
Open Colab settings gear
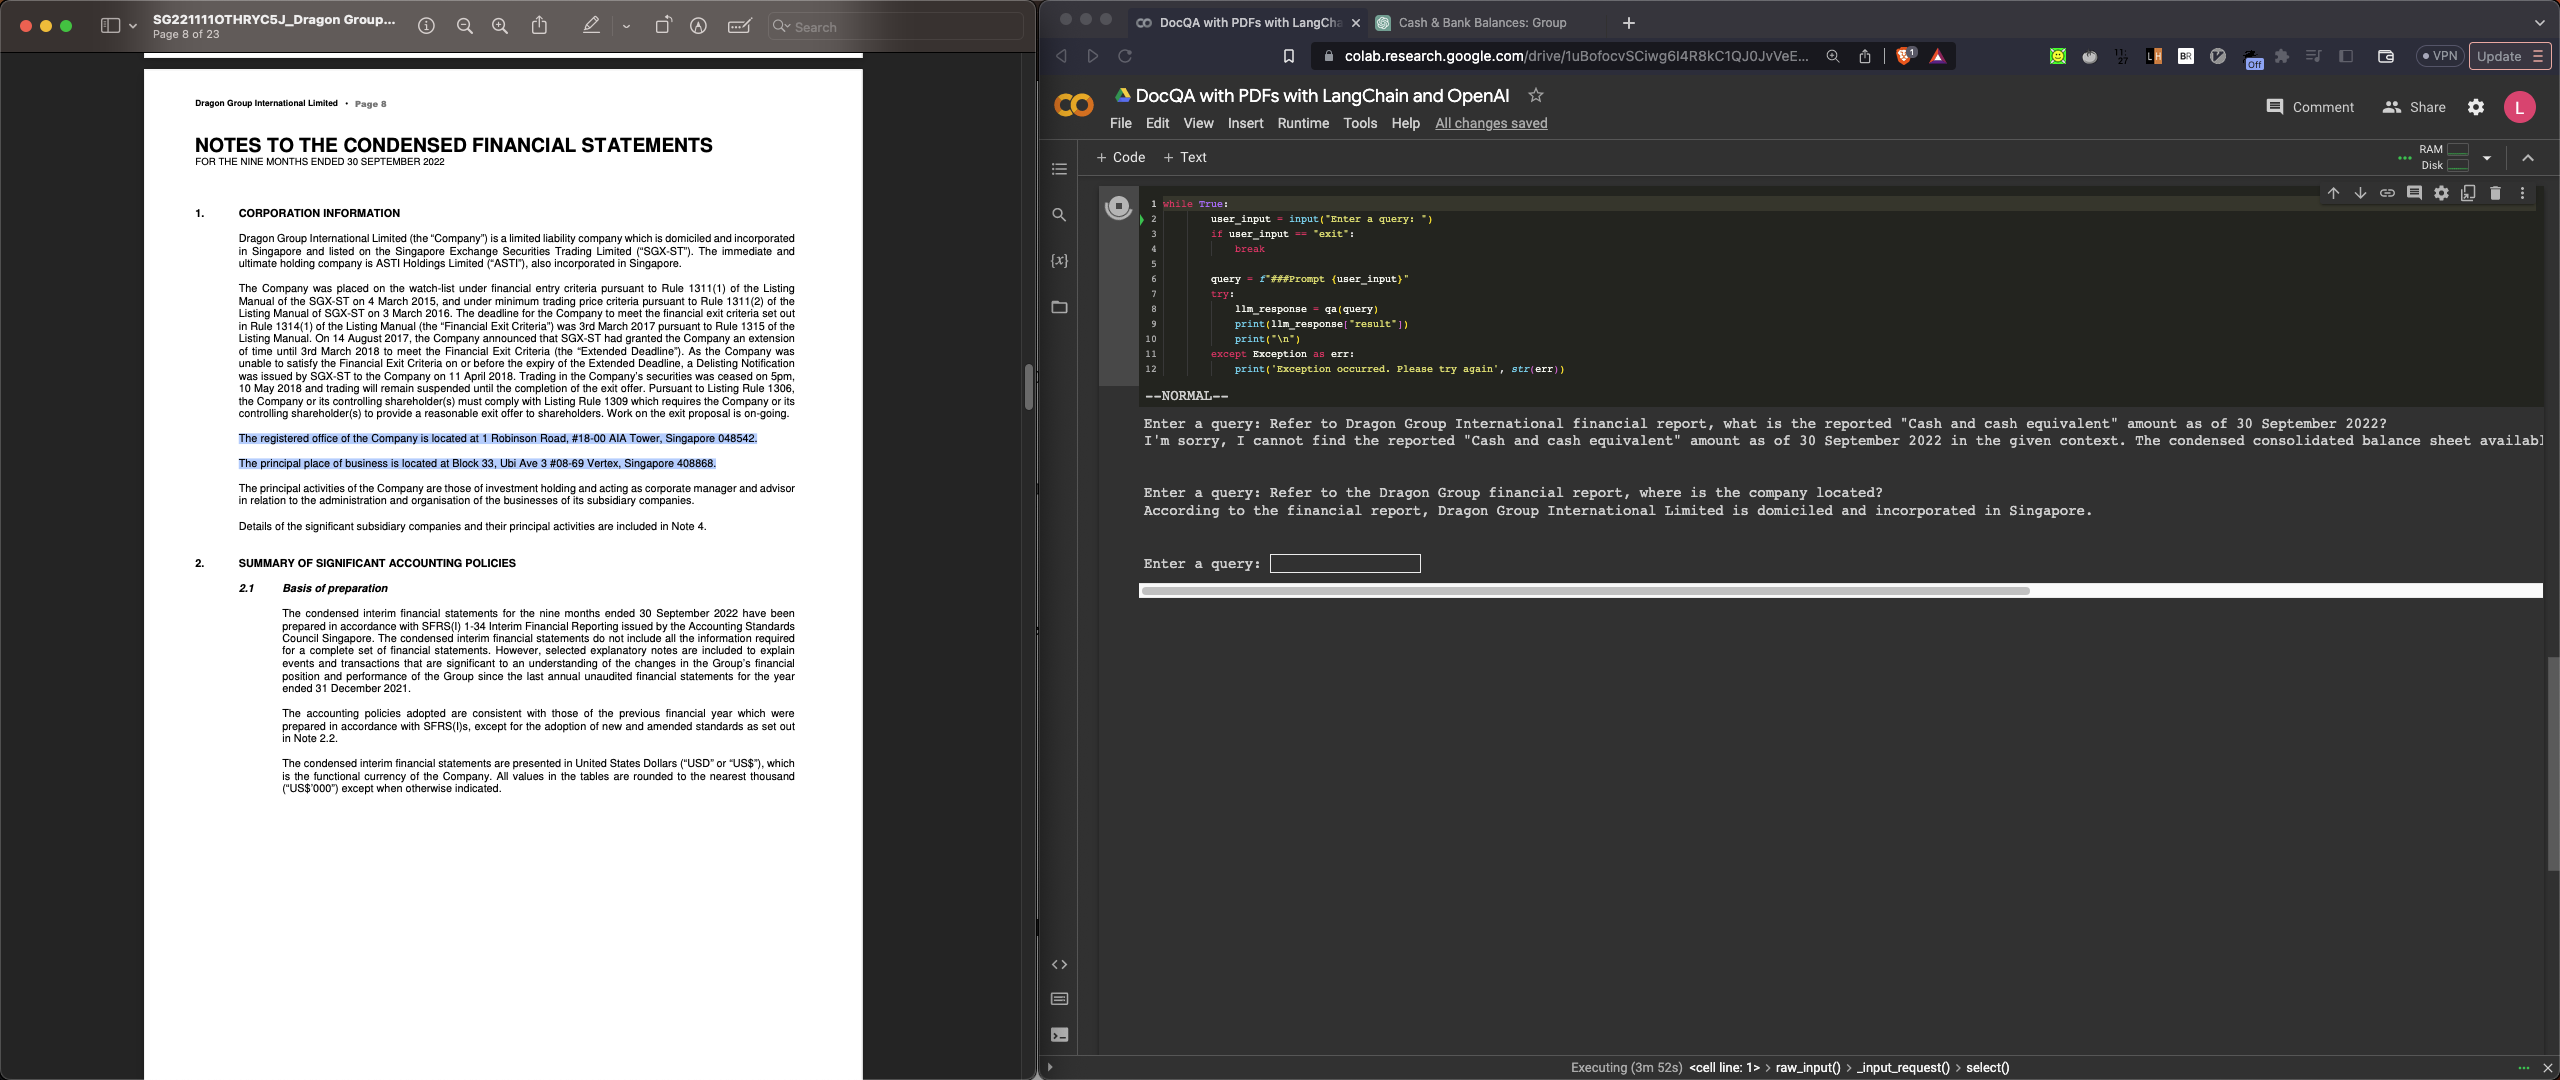coord(2476,107)
